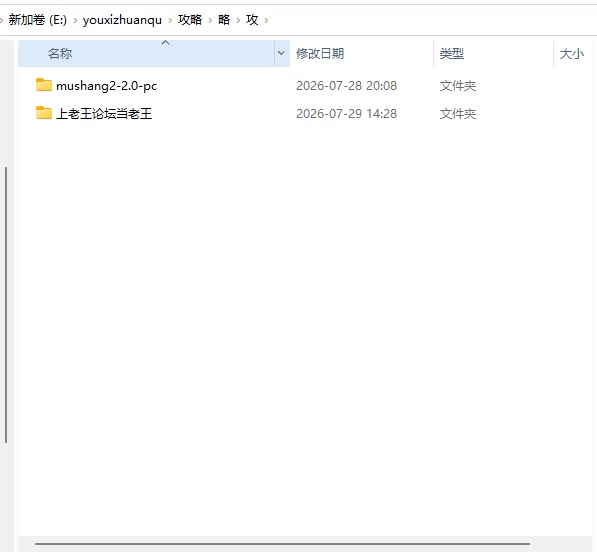Navigate to 攻略 breadcrumb segment
The width and height of the screenshot is (597, 555).
pos(190,19)
